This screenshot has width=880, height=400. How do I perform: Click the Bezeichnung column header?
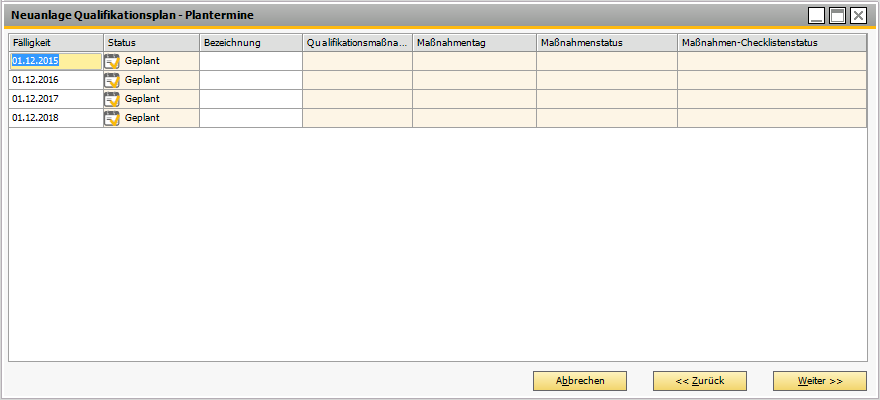point(250,43)
